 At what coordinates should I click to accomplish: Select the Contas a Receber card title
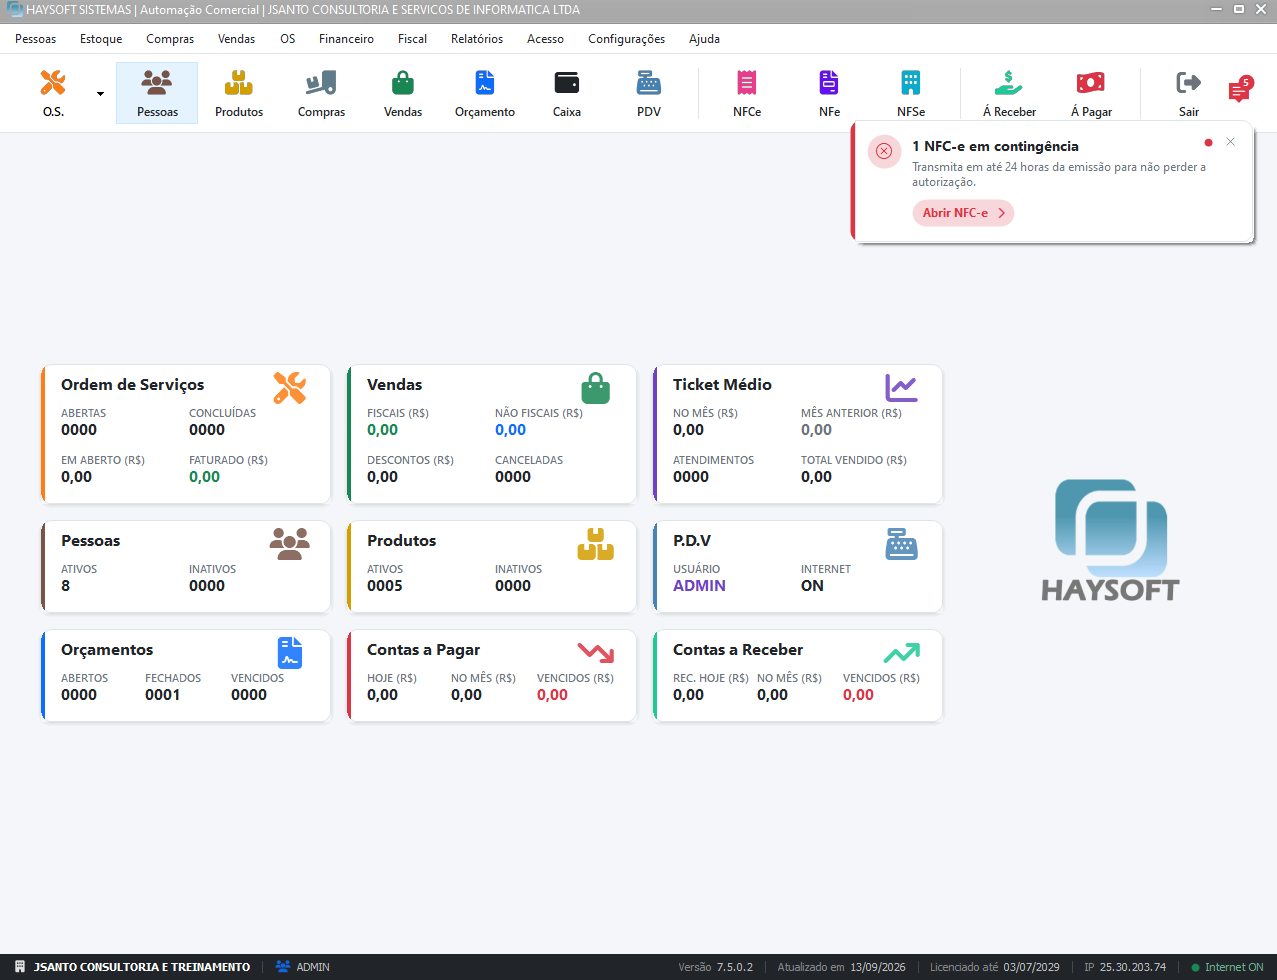tap(738, 650)
